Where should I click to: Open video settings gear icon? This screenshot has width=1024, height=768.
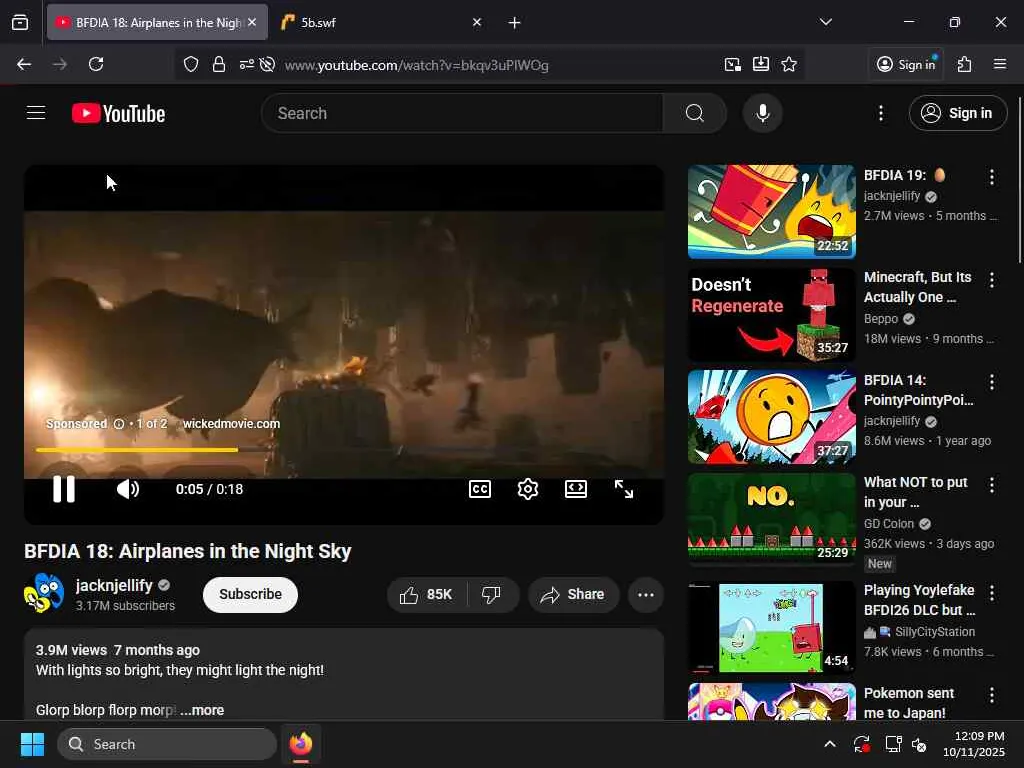528,489
